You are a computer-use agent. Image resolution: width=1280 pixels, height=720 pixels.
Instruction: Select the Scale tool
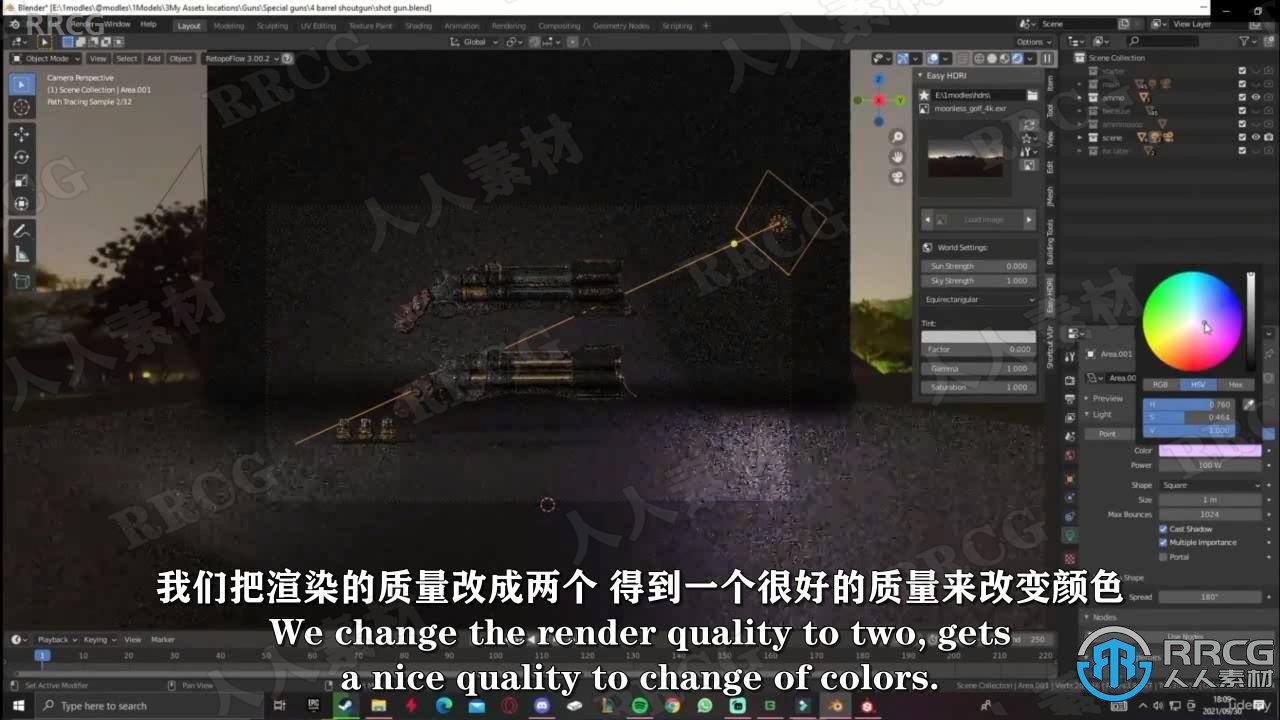coord(21,181)
